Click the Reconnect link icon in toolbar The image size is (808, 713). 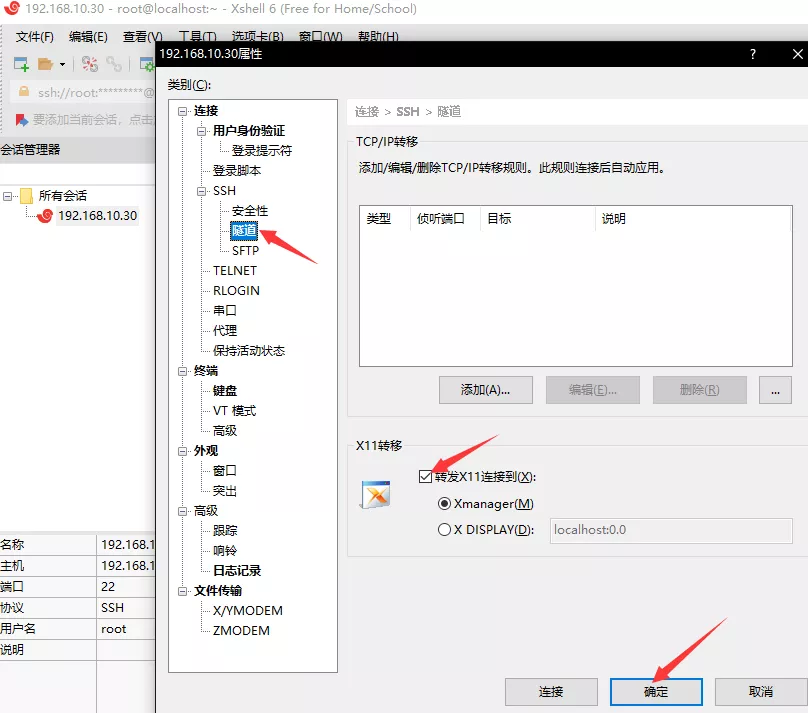click(x=114, y=64)
